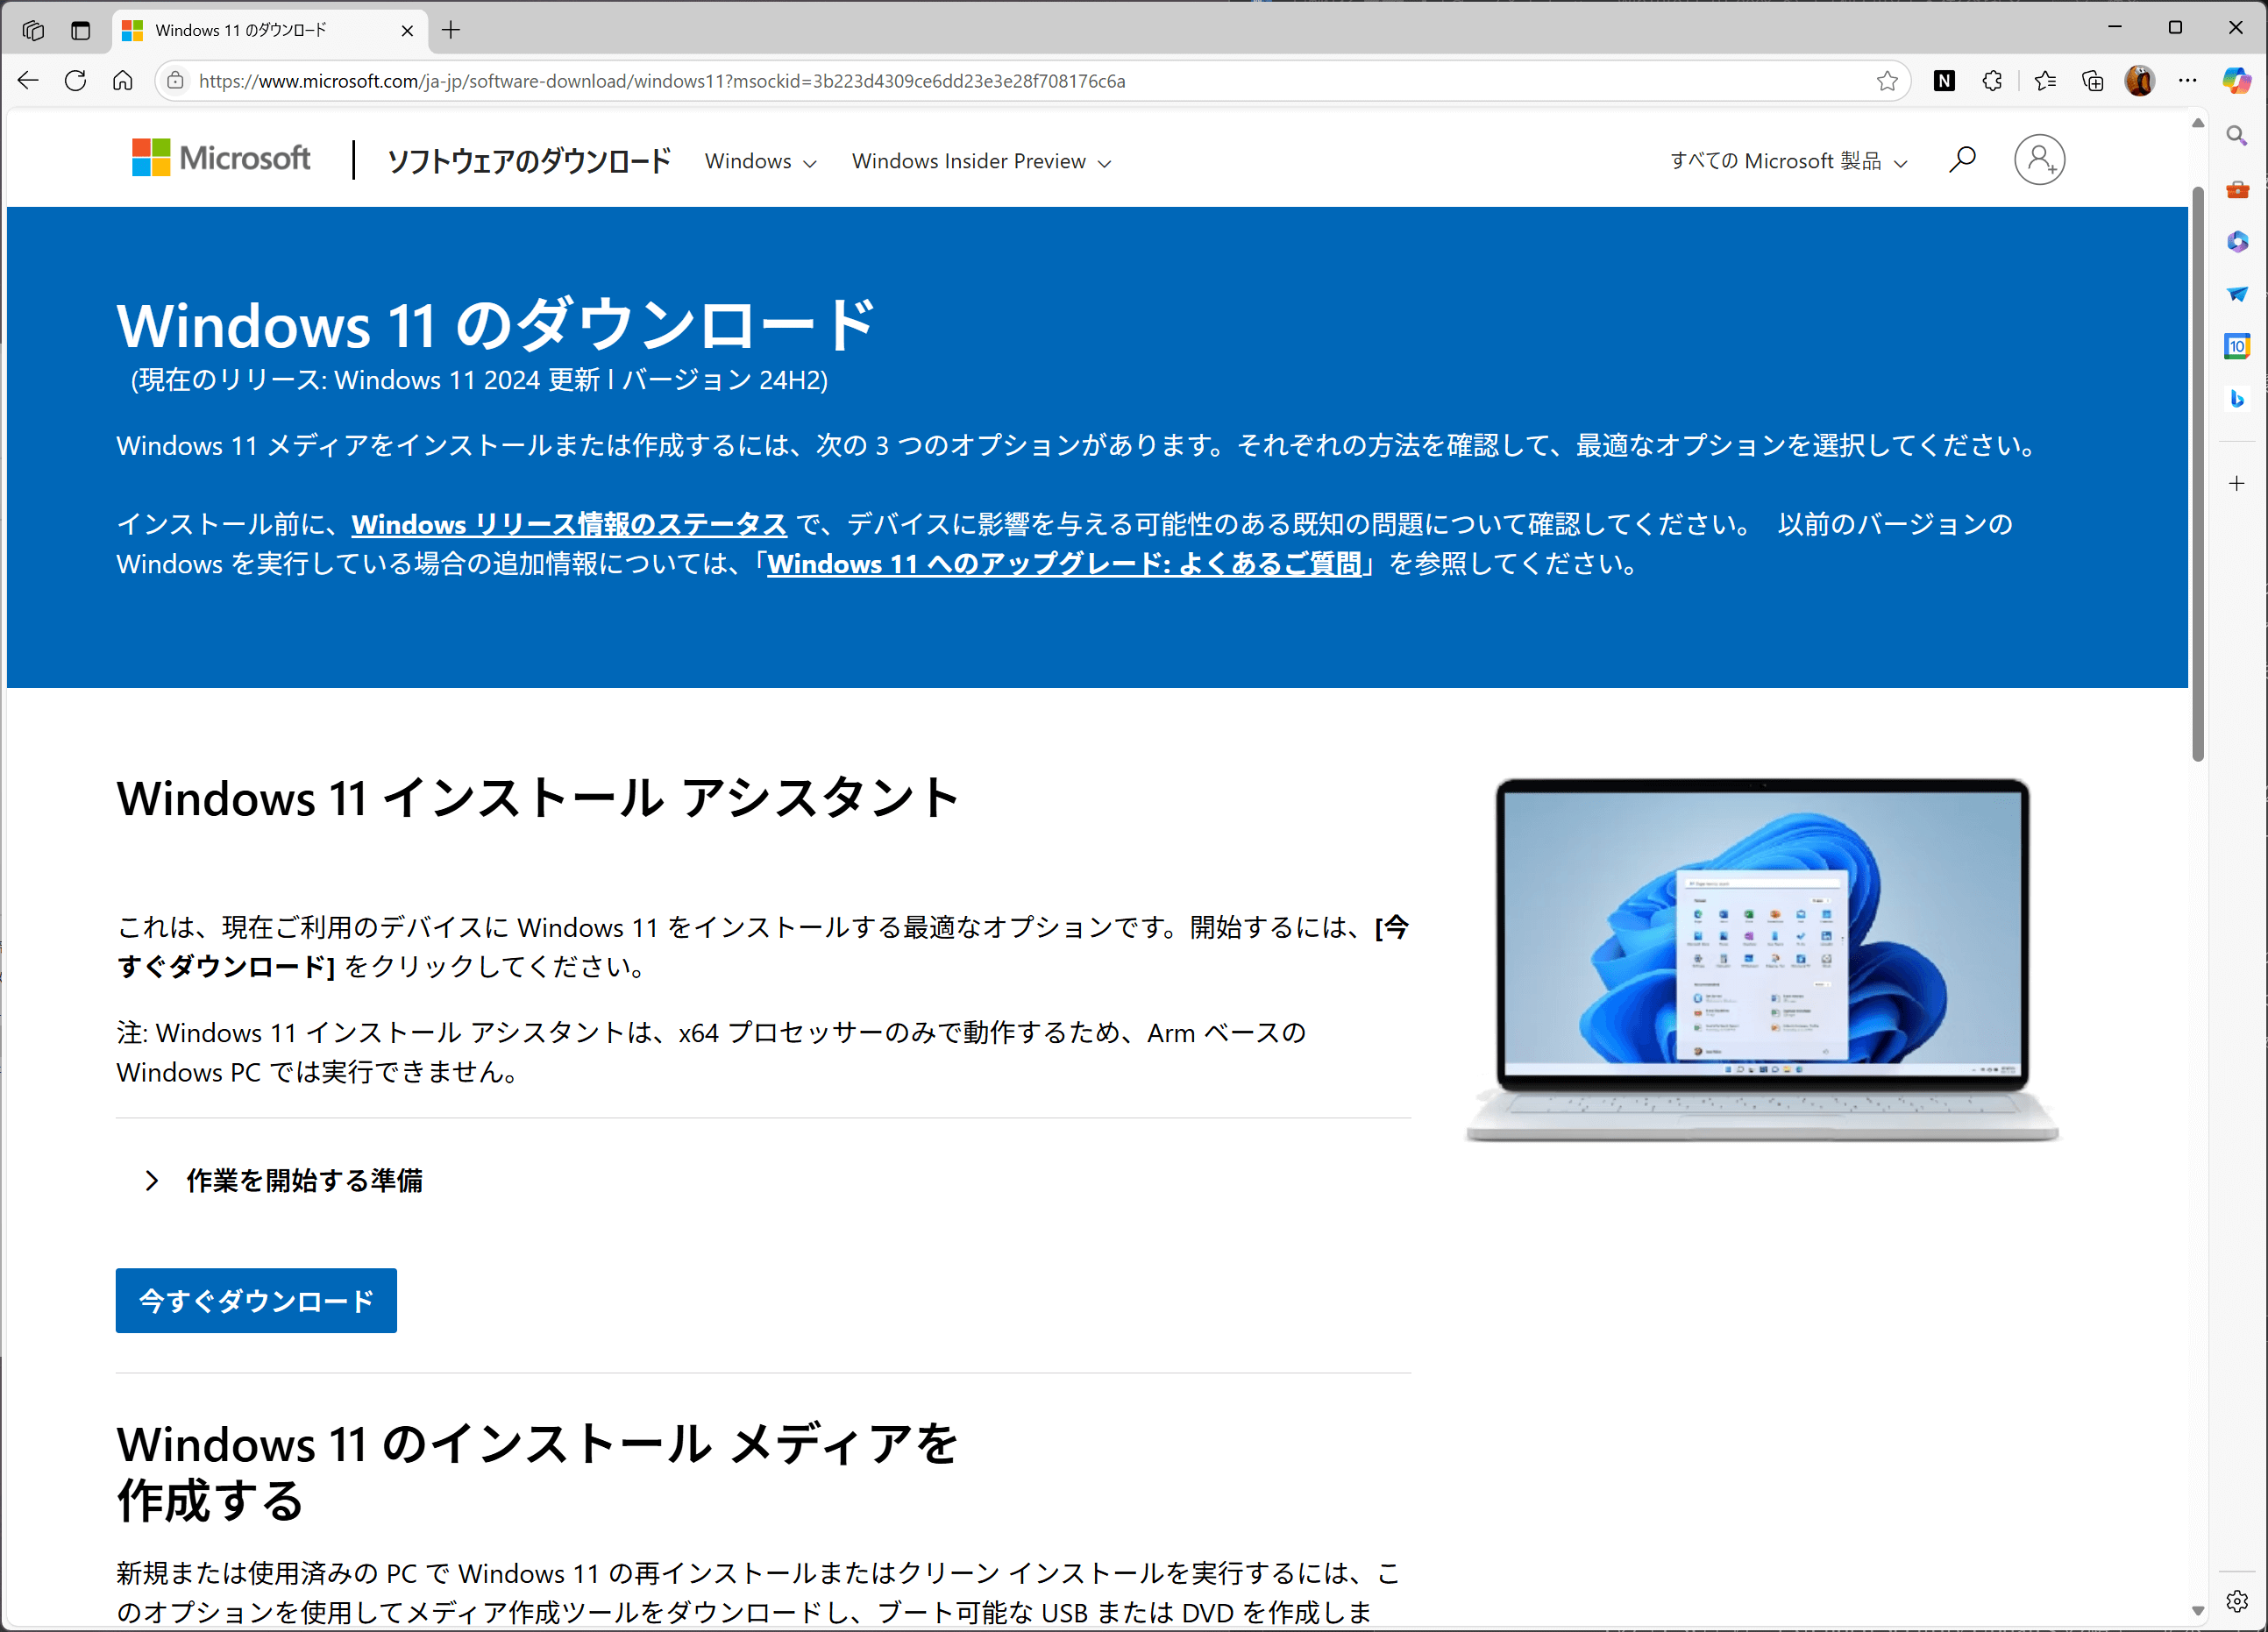The image size is (2268, 1632).
Task: Open the Workspaces icon
Action: (33, 30)
